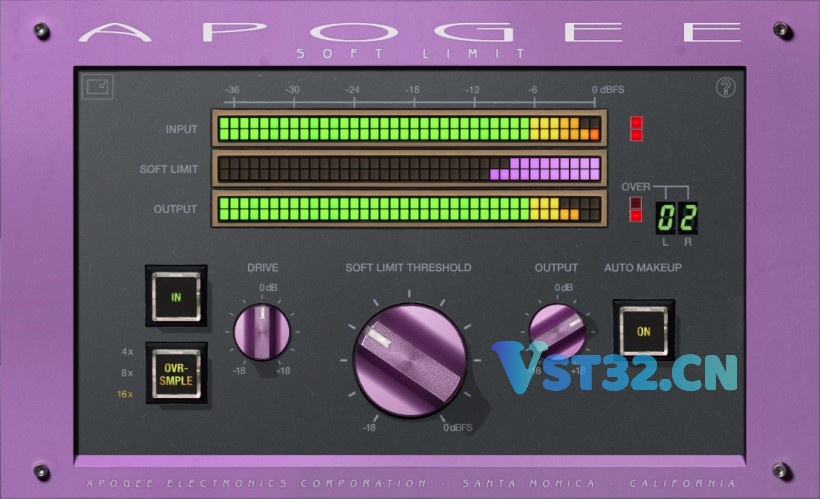This screenshot has height=499, width=820.
Task: Select the 4x oversampling label
Action: pyautogui.click(x=127, y=352)
